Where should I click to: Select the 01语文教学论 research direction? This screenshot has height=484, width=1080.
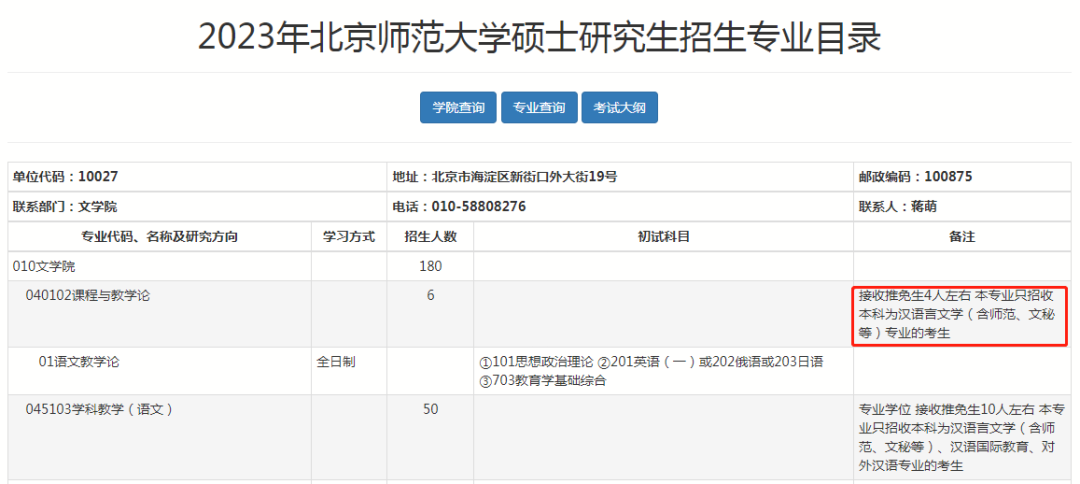coord(79,361)
